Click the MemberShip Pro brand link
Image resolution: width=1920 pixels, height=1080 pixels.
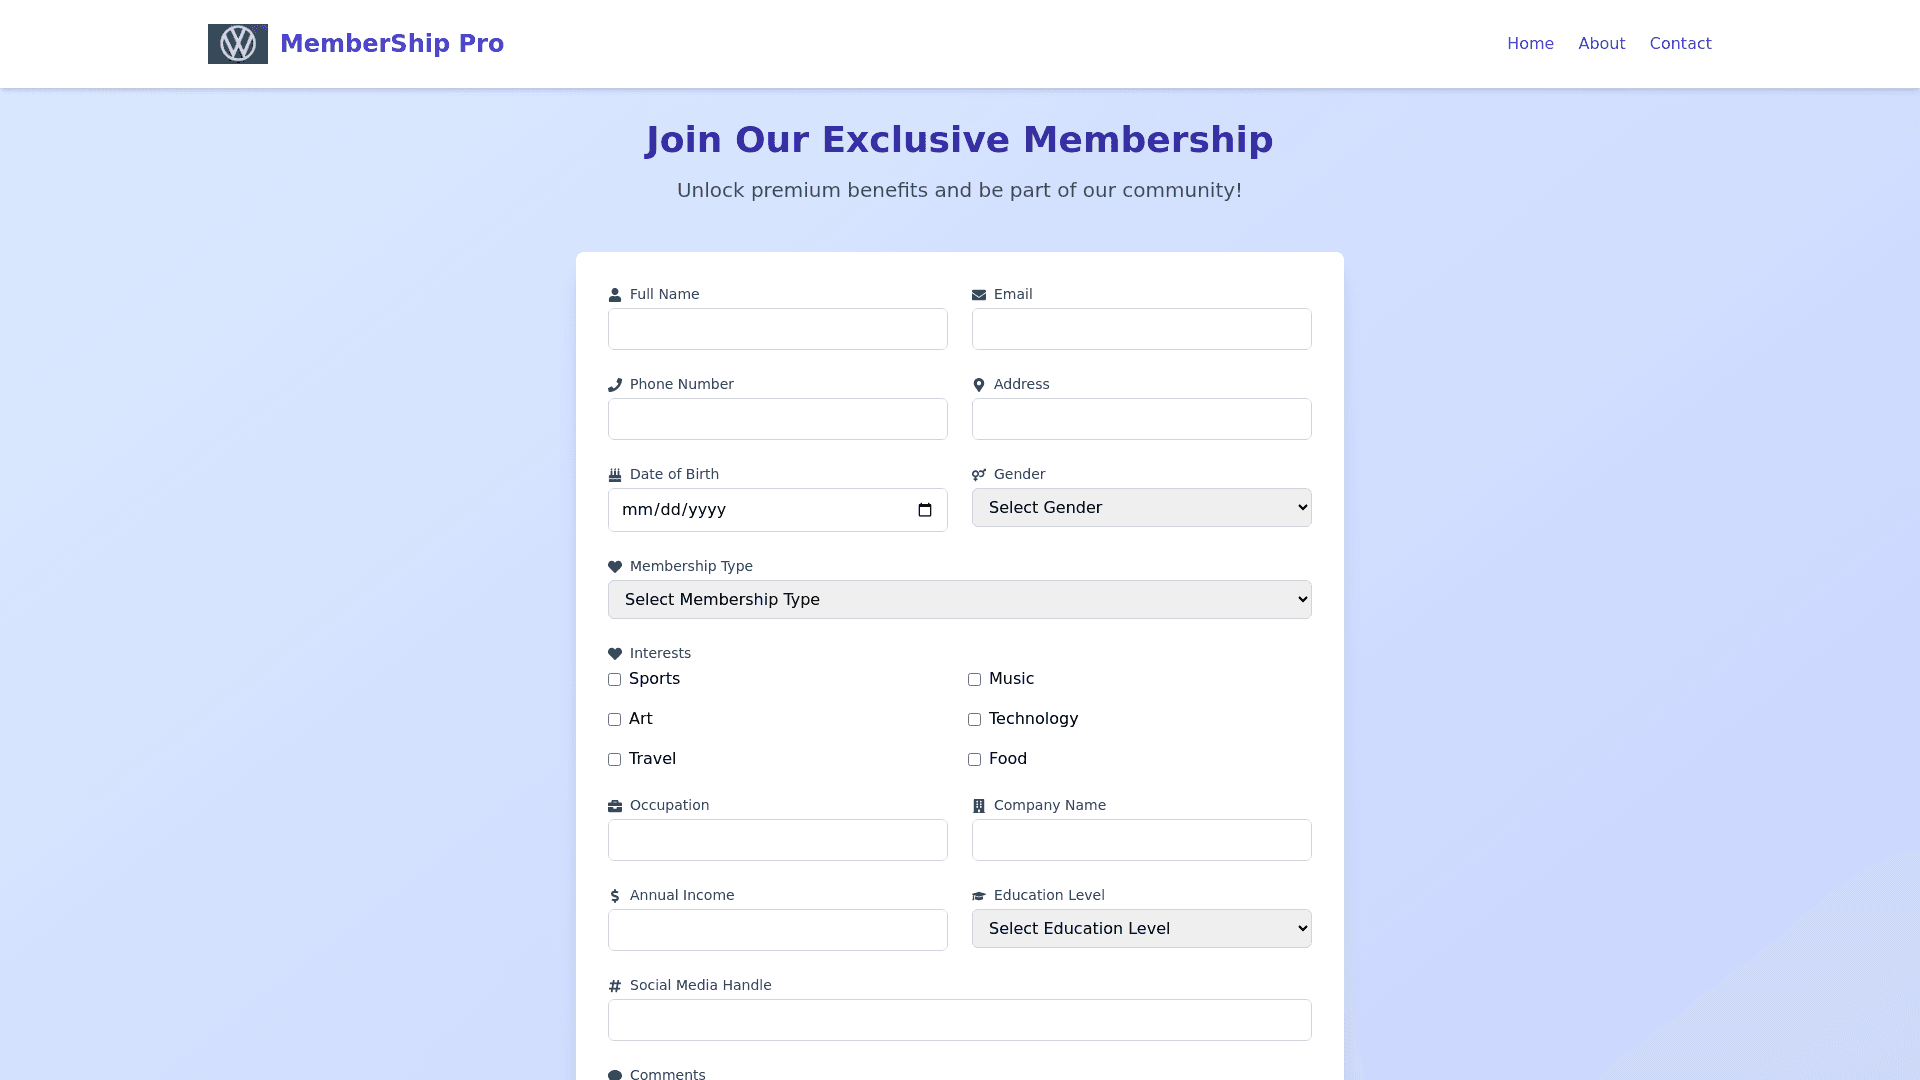391,44
